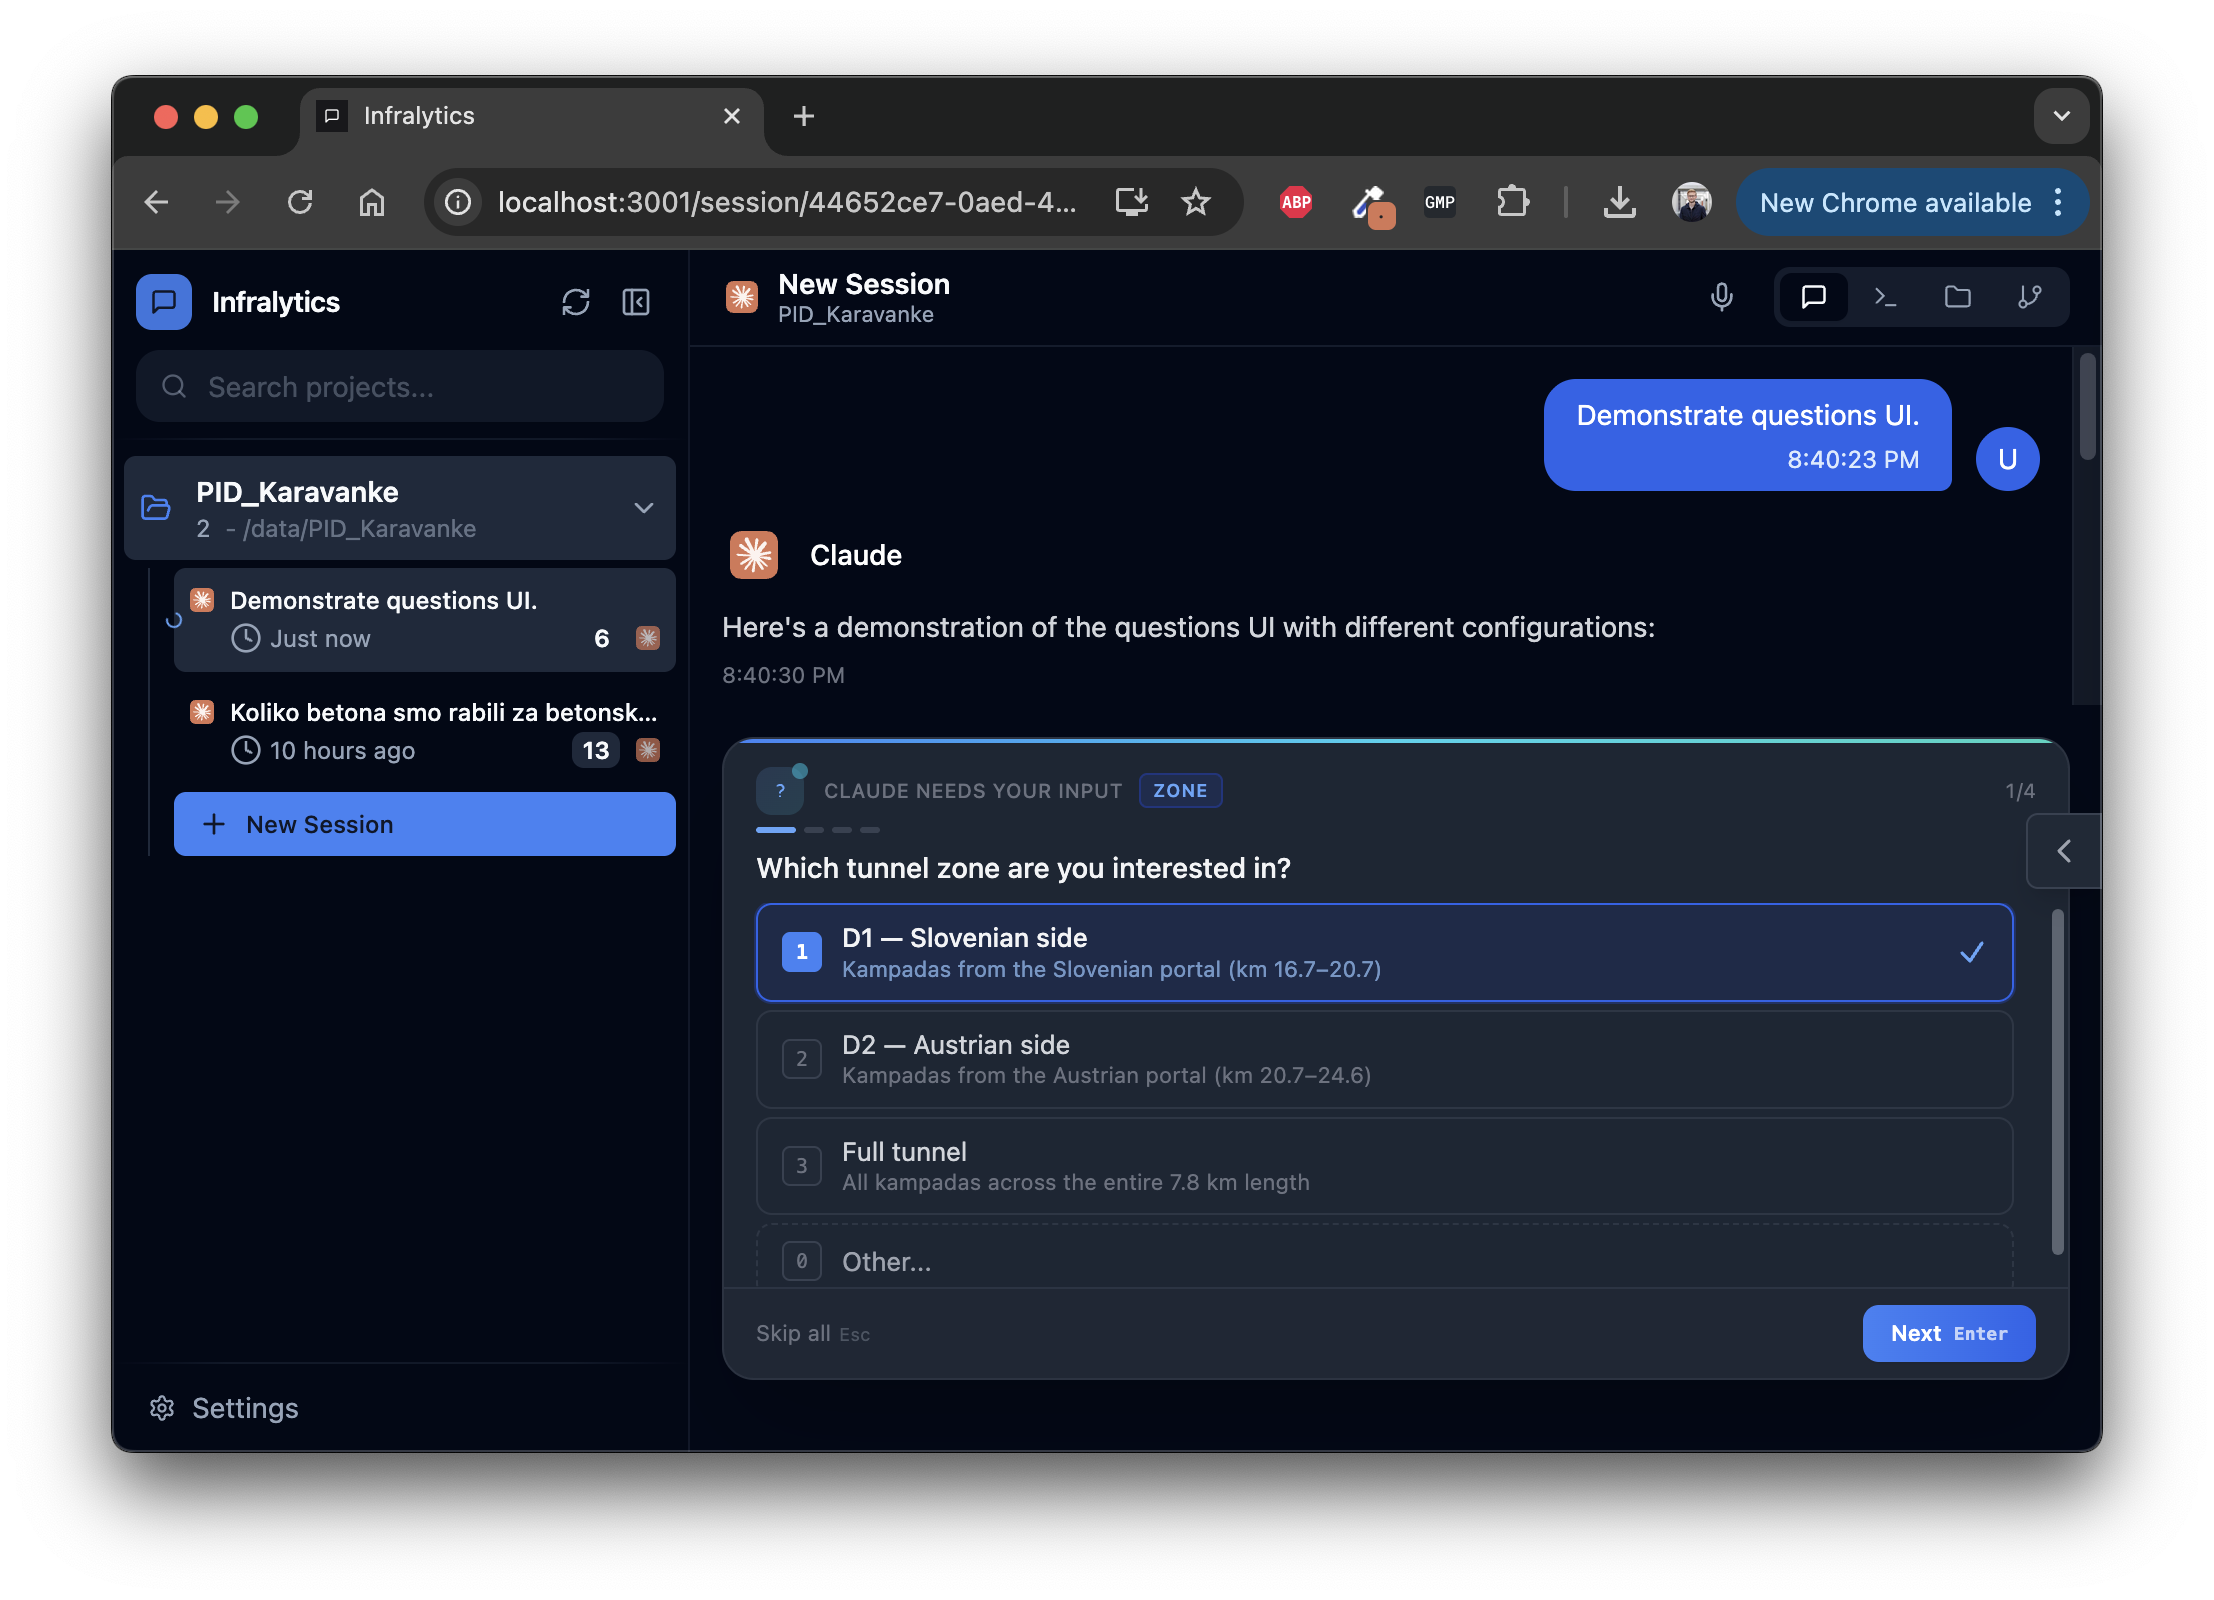Screen dimensions: 2214x1600
Task: Click the Infralytics chat bubble logo
Action: [x=163, y=301]
